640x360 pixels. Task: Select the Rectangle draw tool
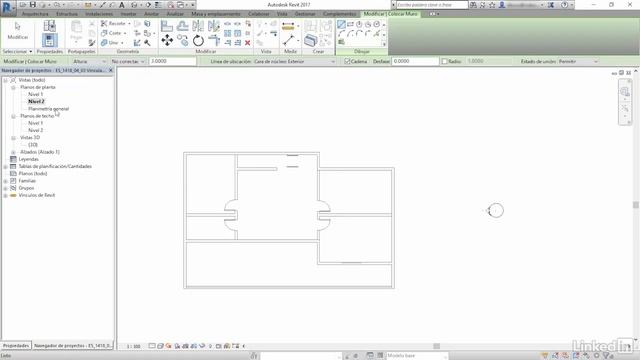coord(350,24)
